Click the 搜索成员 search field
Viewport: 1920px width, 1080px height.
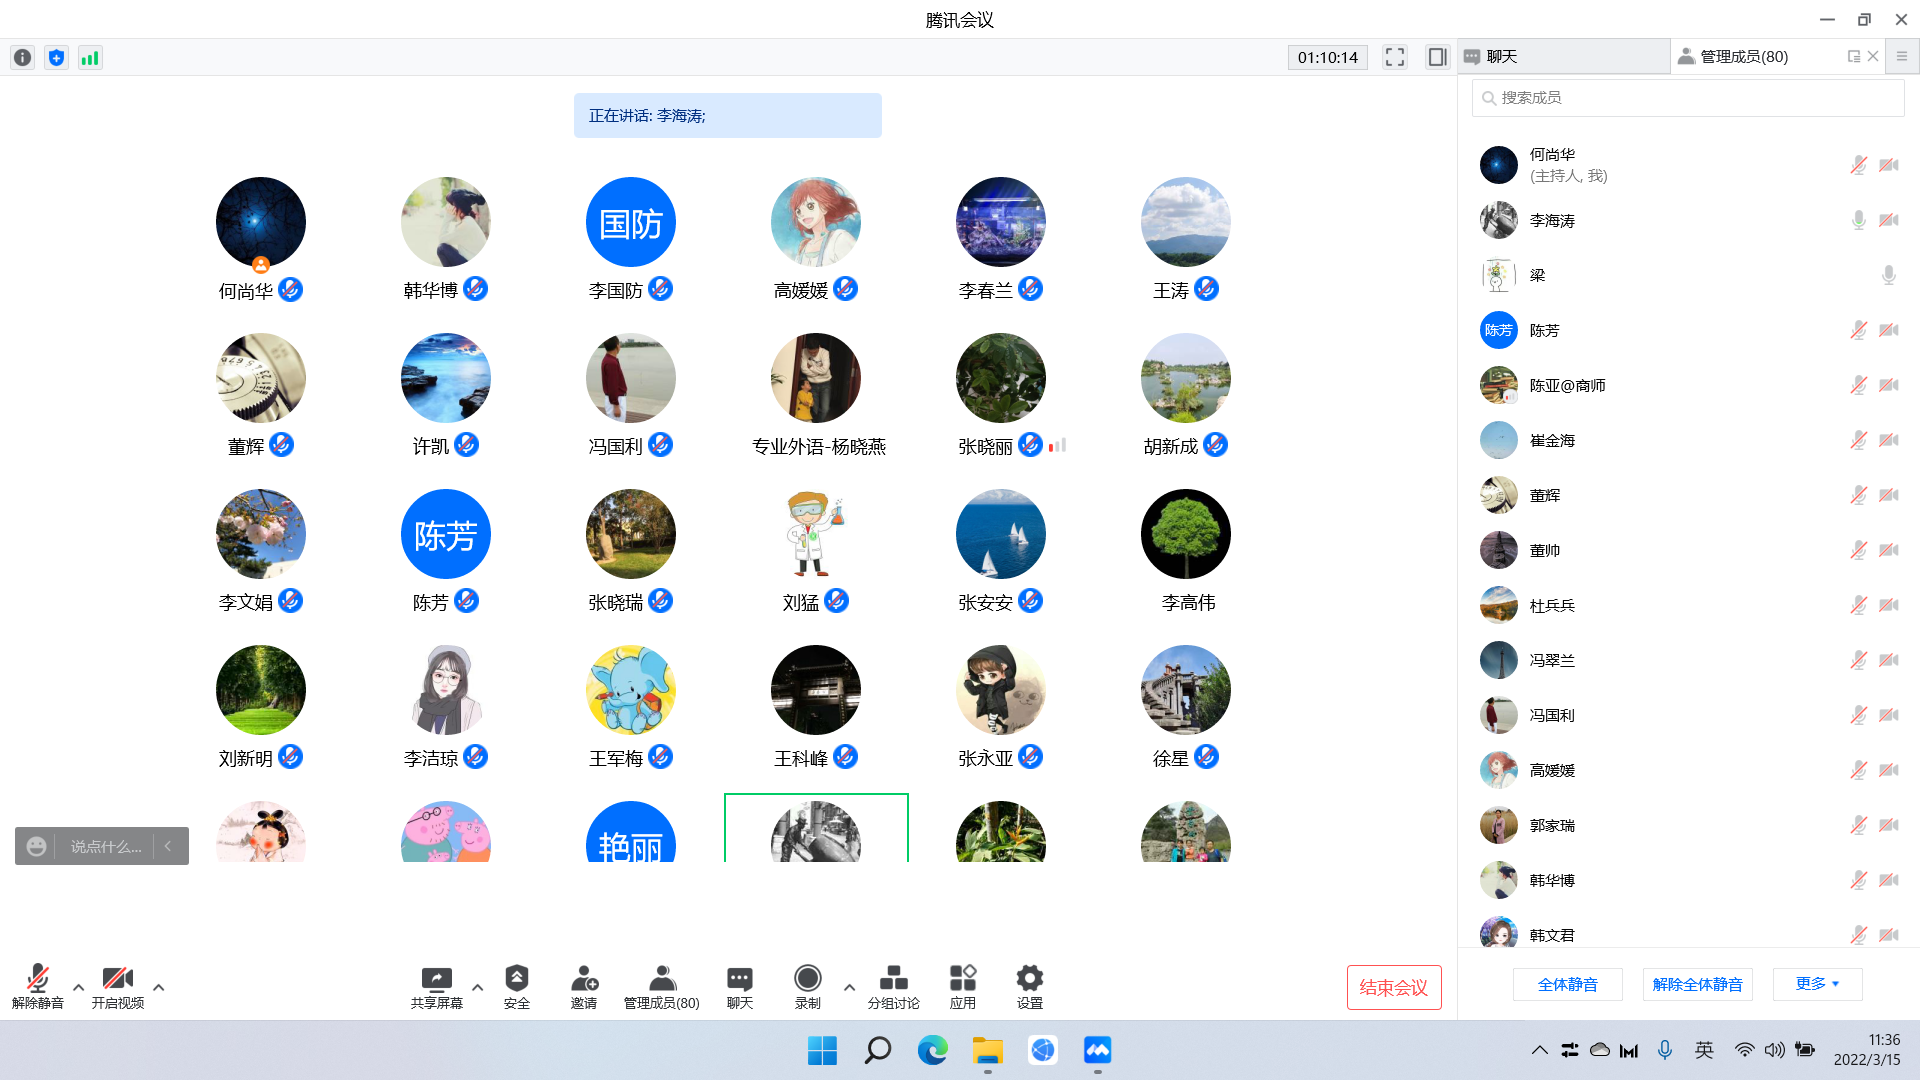pyautogui.click(x=1688, y=98)
